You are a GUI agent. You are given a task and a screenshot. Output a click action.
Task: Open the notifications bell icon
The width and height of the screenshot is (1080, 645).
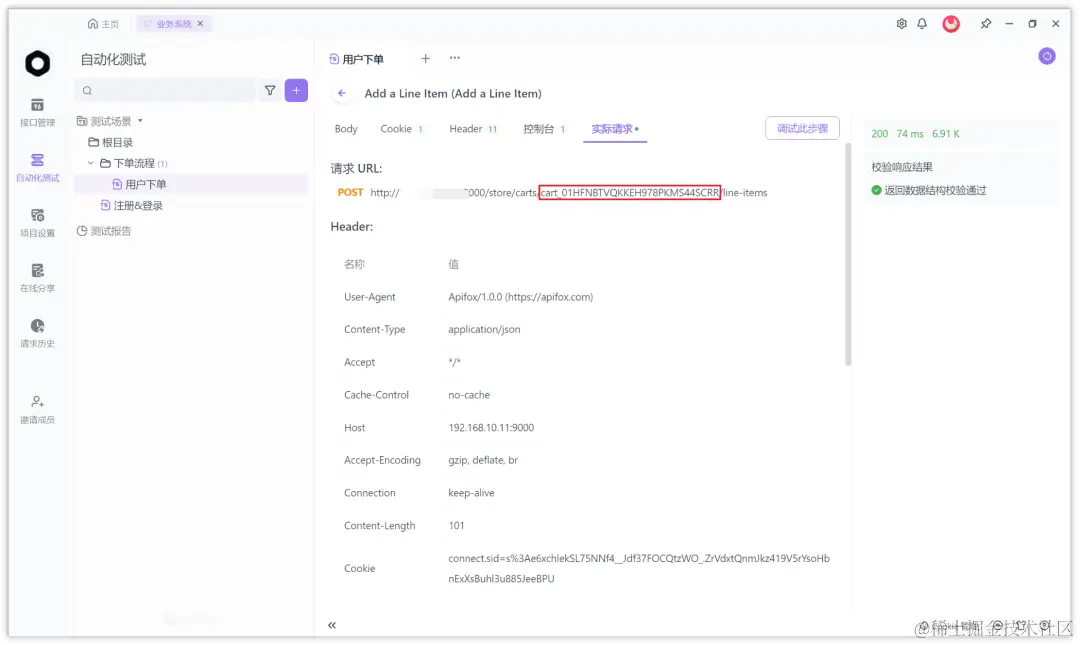coord(922,23)
